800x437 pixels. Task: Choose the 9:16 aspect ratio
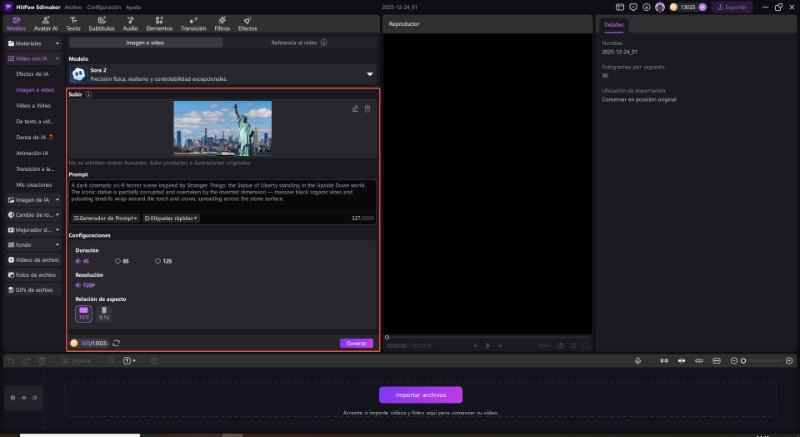point(104,314)
